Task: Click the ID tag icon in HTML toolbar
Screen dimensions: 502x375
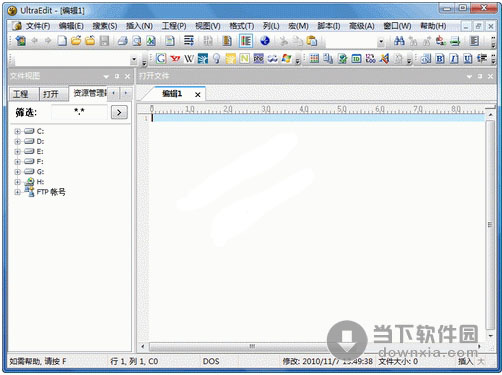Action: coord(356,59)
